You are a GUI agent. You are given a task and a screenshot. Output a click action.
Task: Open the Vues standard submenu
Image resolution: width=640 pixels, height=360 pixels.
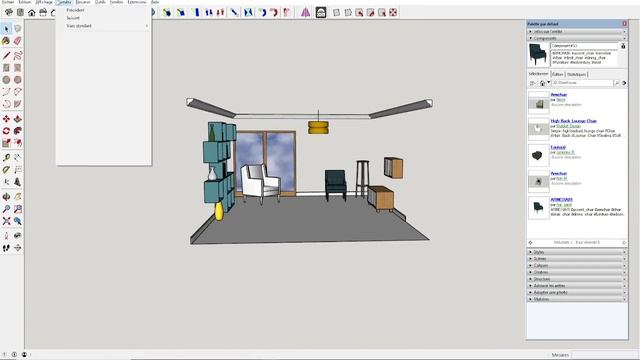(x=104, y=26)
